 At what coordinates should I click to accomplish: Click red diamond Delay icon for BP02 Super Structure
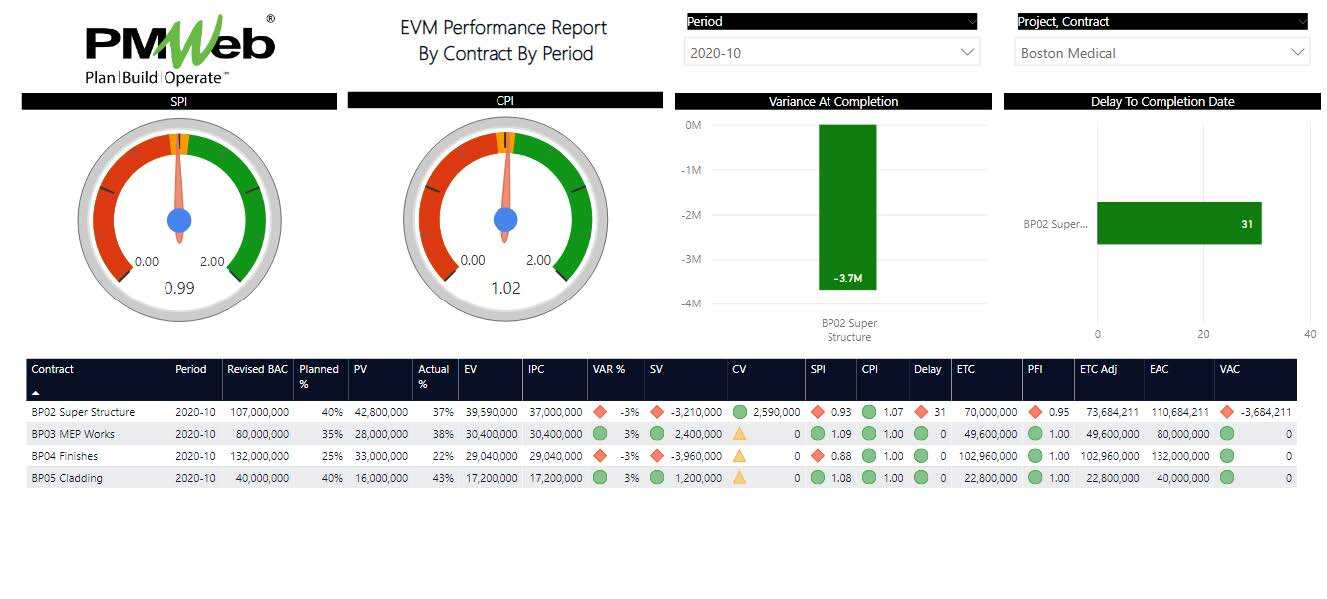(x=921, y=411)
